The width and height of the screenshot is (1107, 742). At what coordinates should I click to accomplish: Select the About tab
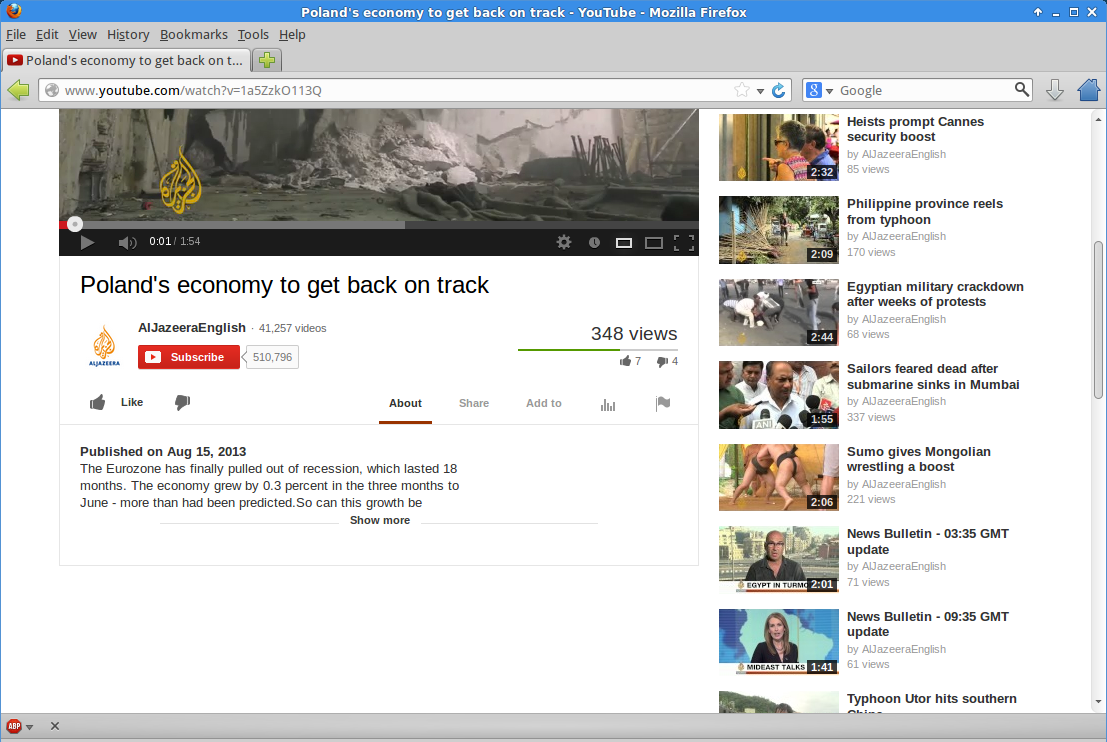[x=405, y=403]
